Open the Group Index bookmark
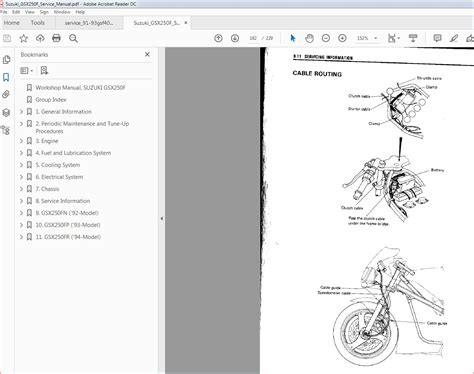This screenshot has height=374, width=474. [51, 100]
